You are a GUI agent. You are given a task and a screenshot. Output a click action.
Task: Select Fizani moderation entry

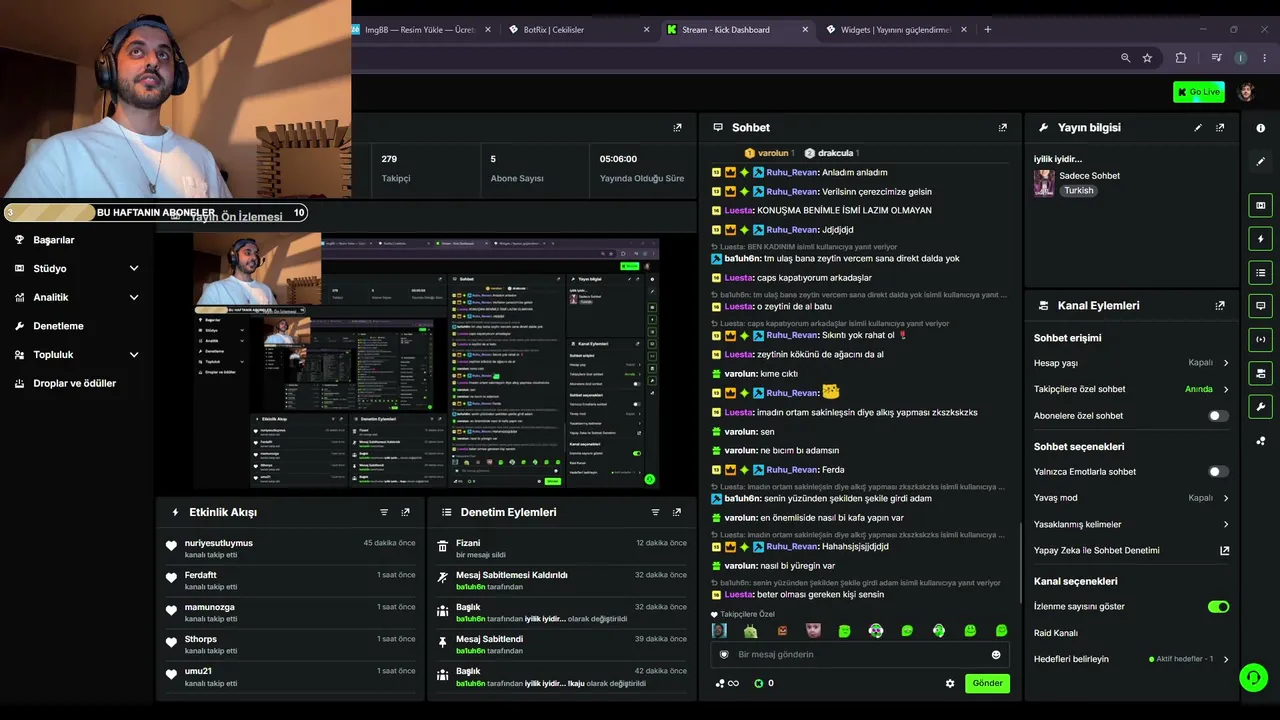[x=562, y=548]
